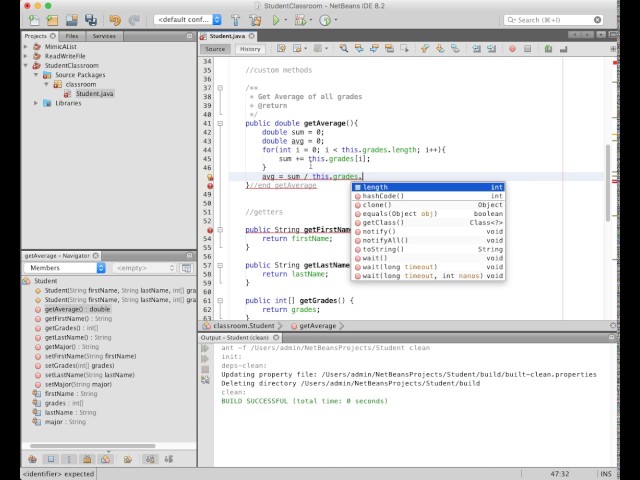Build the project with the hammer icon
Image resolution: width=640 pixels, height=480 pixels.
(x=236, y=20)
